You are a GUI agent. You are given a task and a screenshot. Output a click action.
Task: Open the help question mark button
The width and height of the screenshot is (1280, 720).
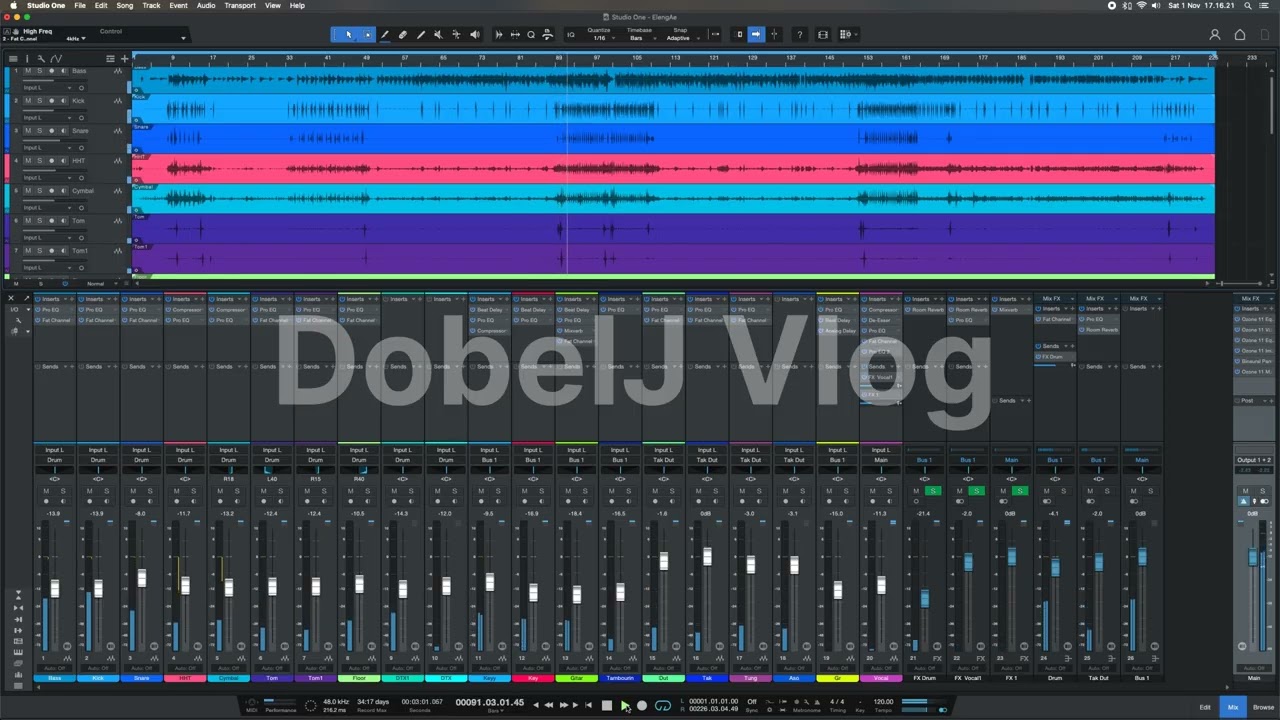pos(799,35)
